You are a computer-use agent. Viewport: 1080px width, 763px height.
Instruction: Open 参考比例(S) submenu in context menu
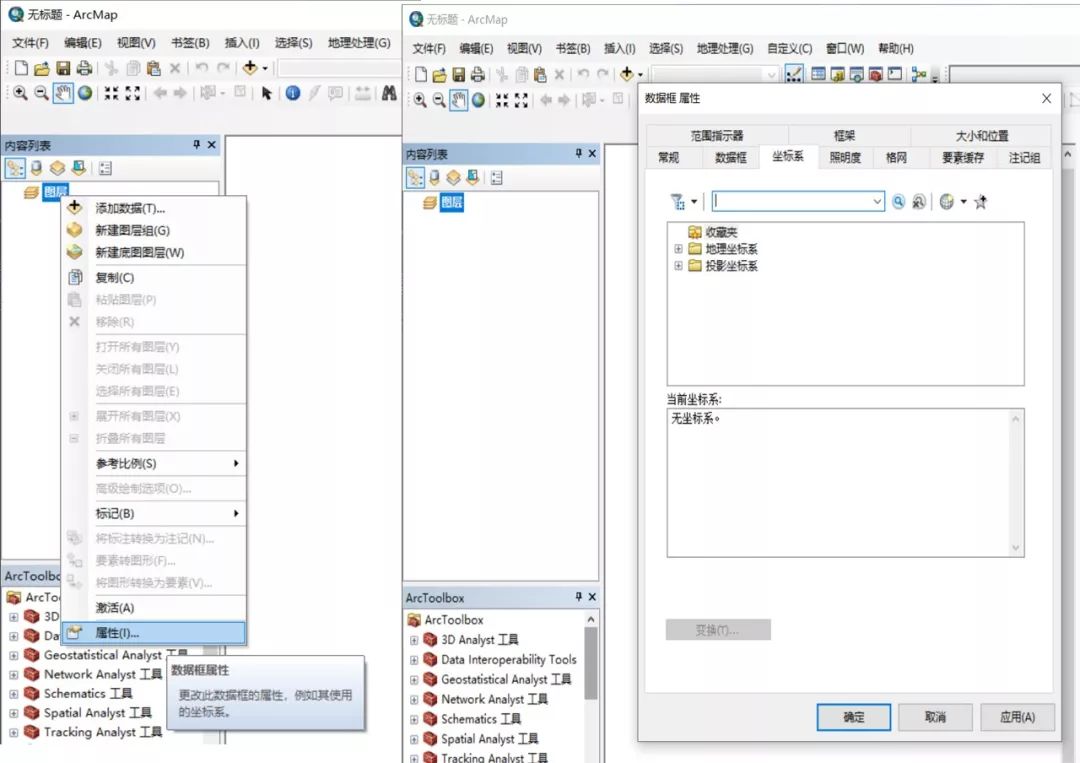coord(154,463)
